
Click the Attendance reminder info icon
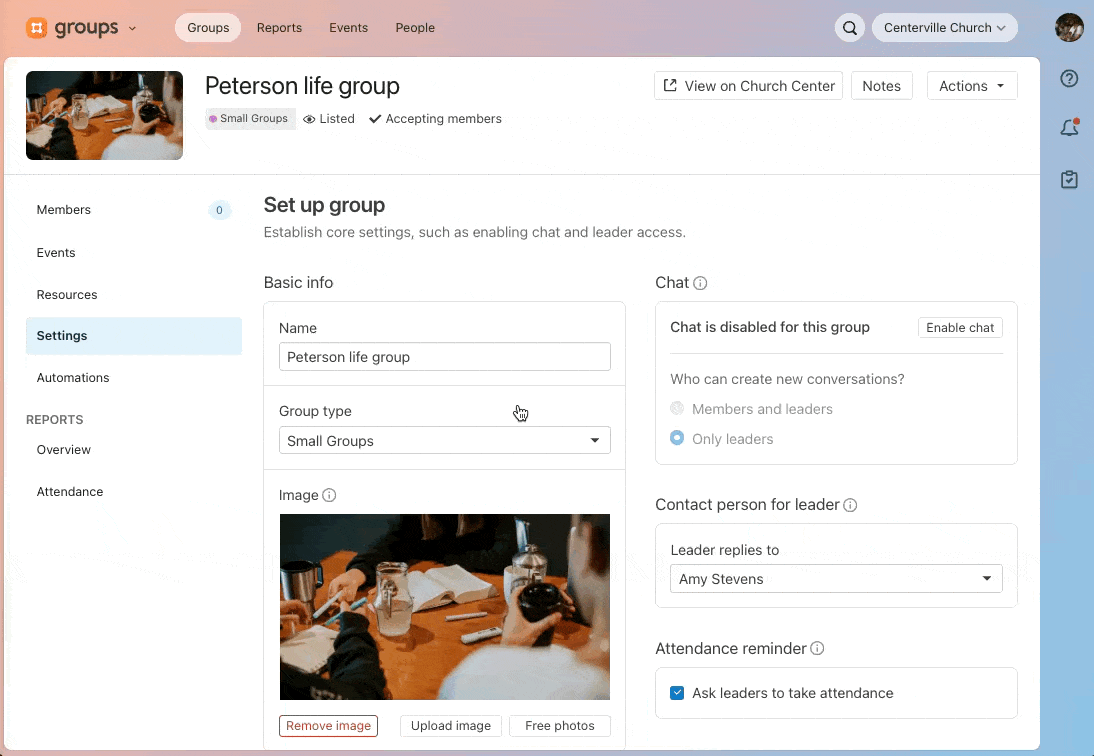pos(817,649)
